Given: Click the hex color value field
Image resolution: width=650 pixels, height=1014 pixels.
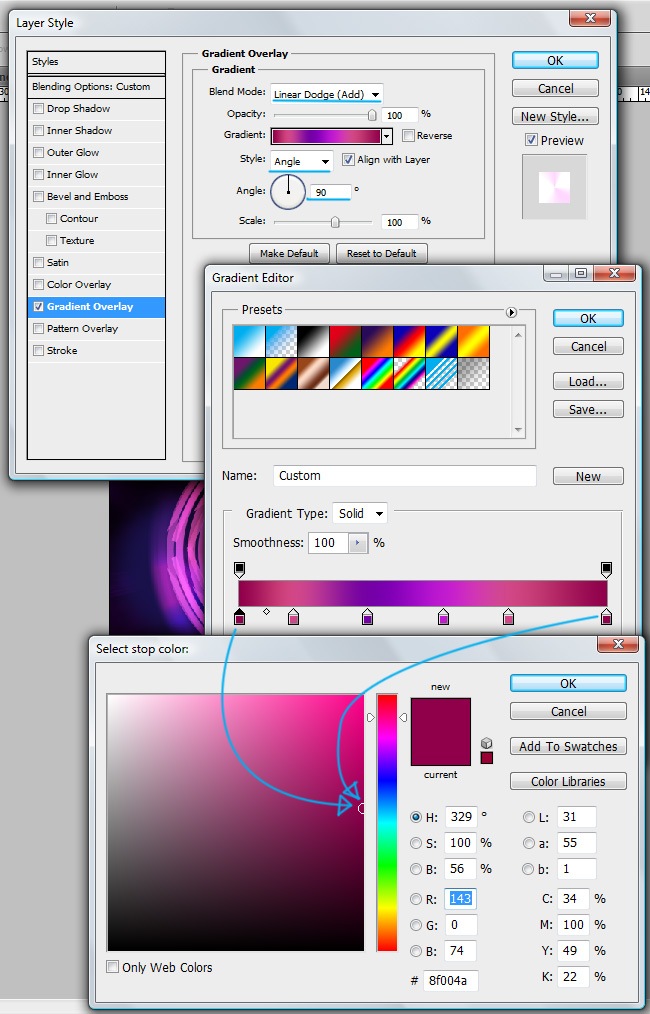Looking at the screenshot, I should click(x=450, y=980).
